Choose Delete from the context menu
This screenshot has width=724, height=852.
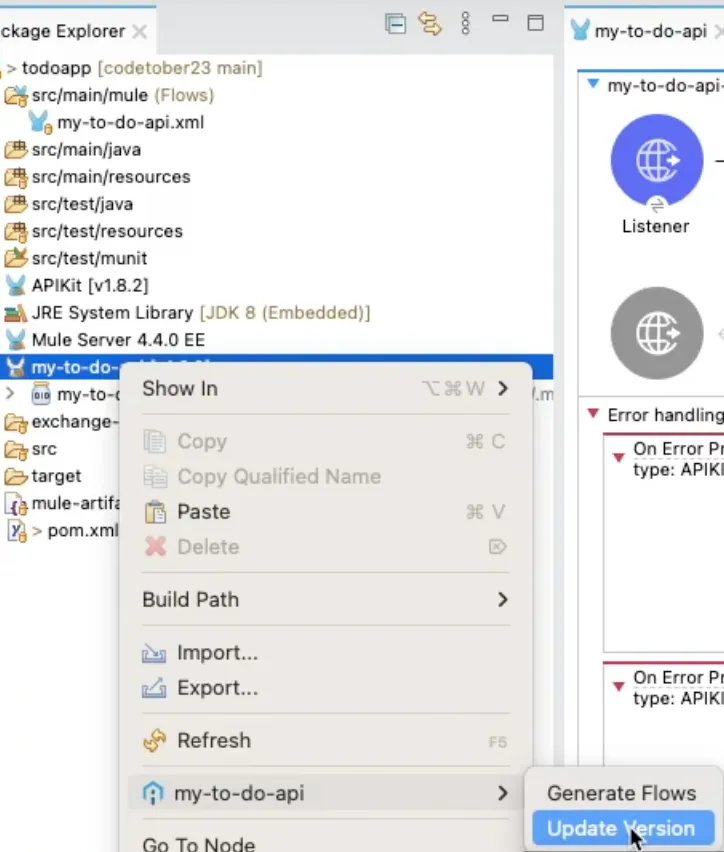pyautogui.click(x=325, y=547)
